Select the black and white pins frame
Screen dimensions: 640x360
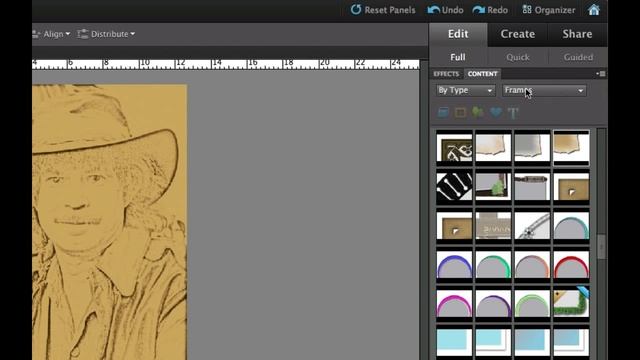pos(454,187)
